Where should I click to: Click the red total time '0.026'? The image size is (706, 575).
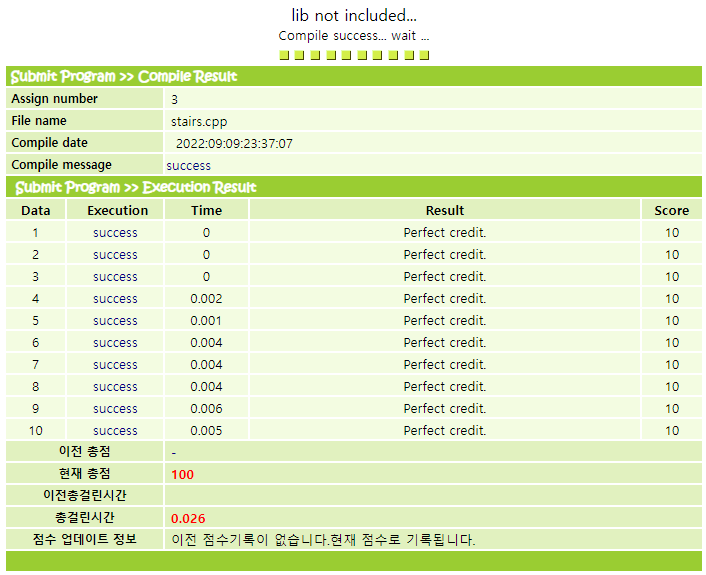point(188,519)
